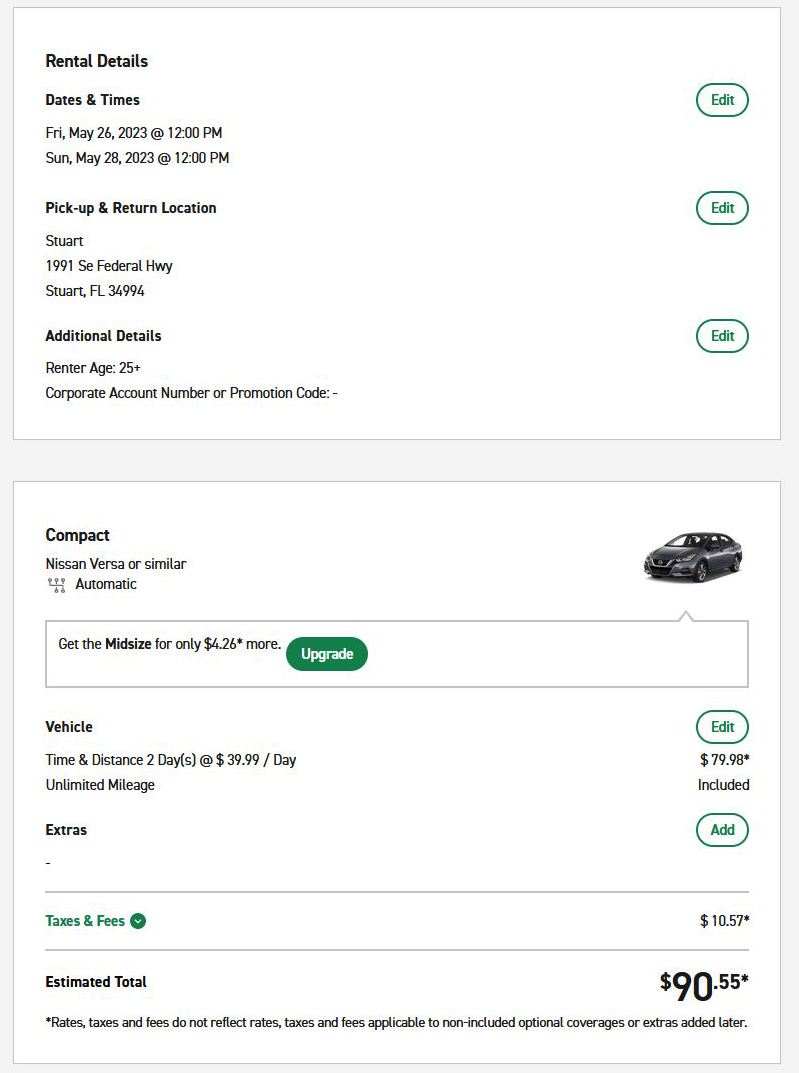Viewport: 799px width, 1073px height.
Task: Add Extras to the rental
Action: (x=722, y=830)
